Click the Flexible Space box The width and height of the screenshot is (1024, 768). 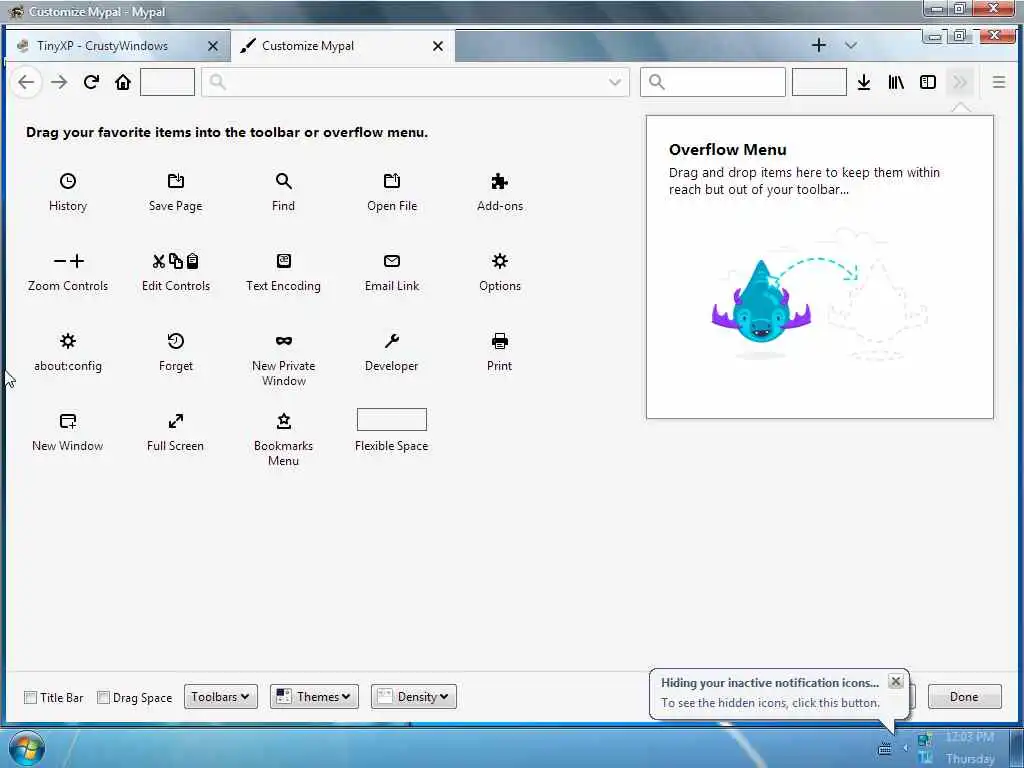point(392,420)
